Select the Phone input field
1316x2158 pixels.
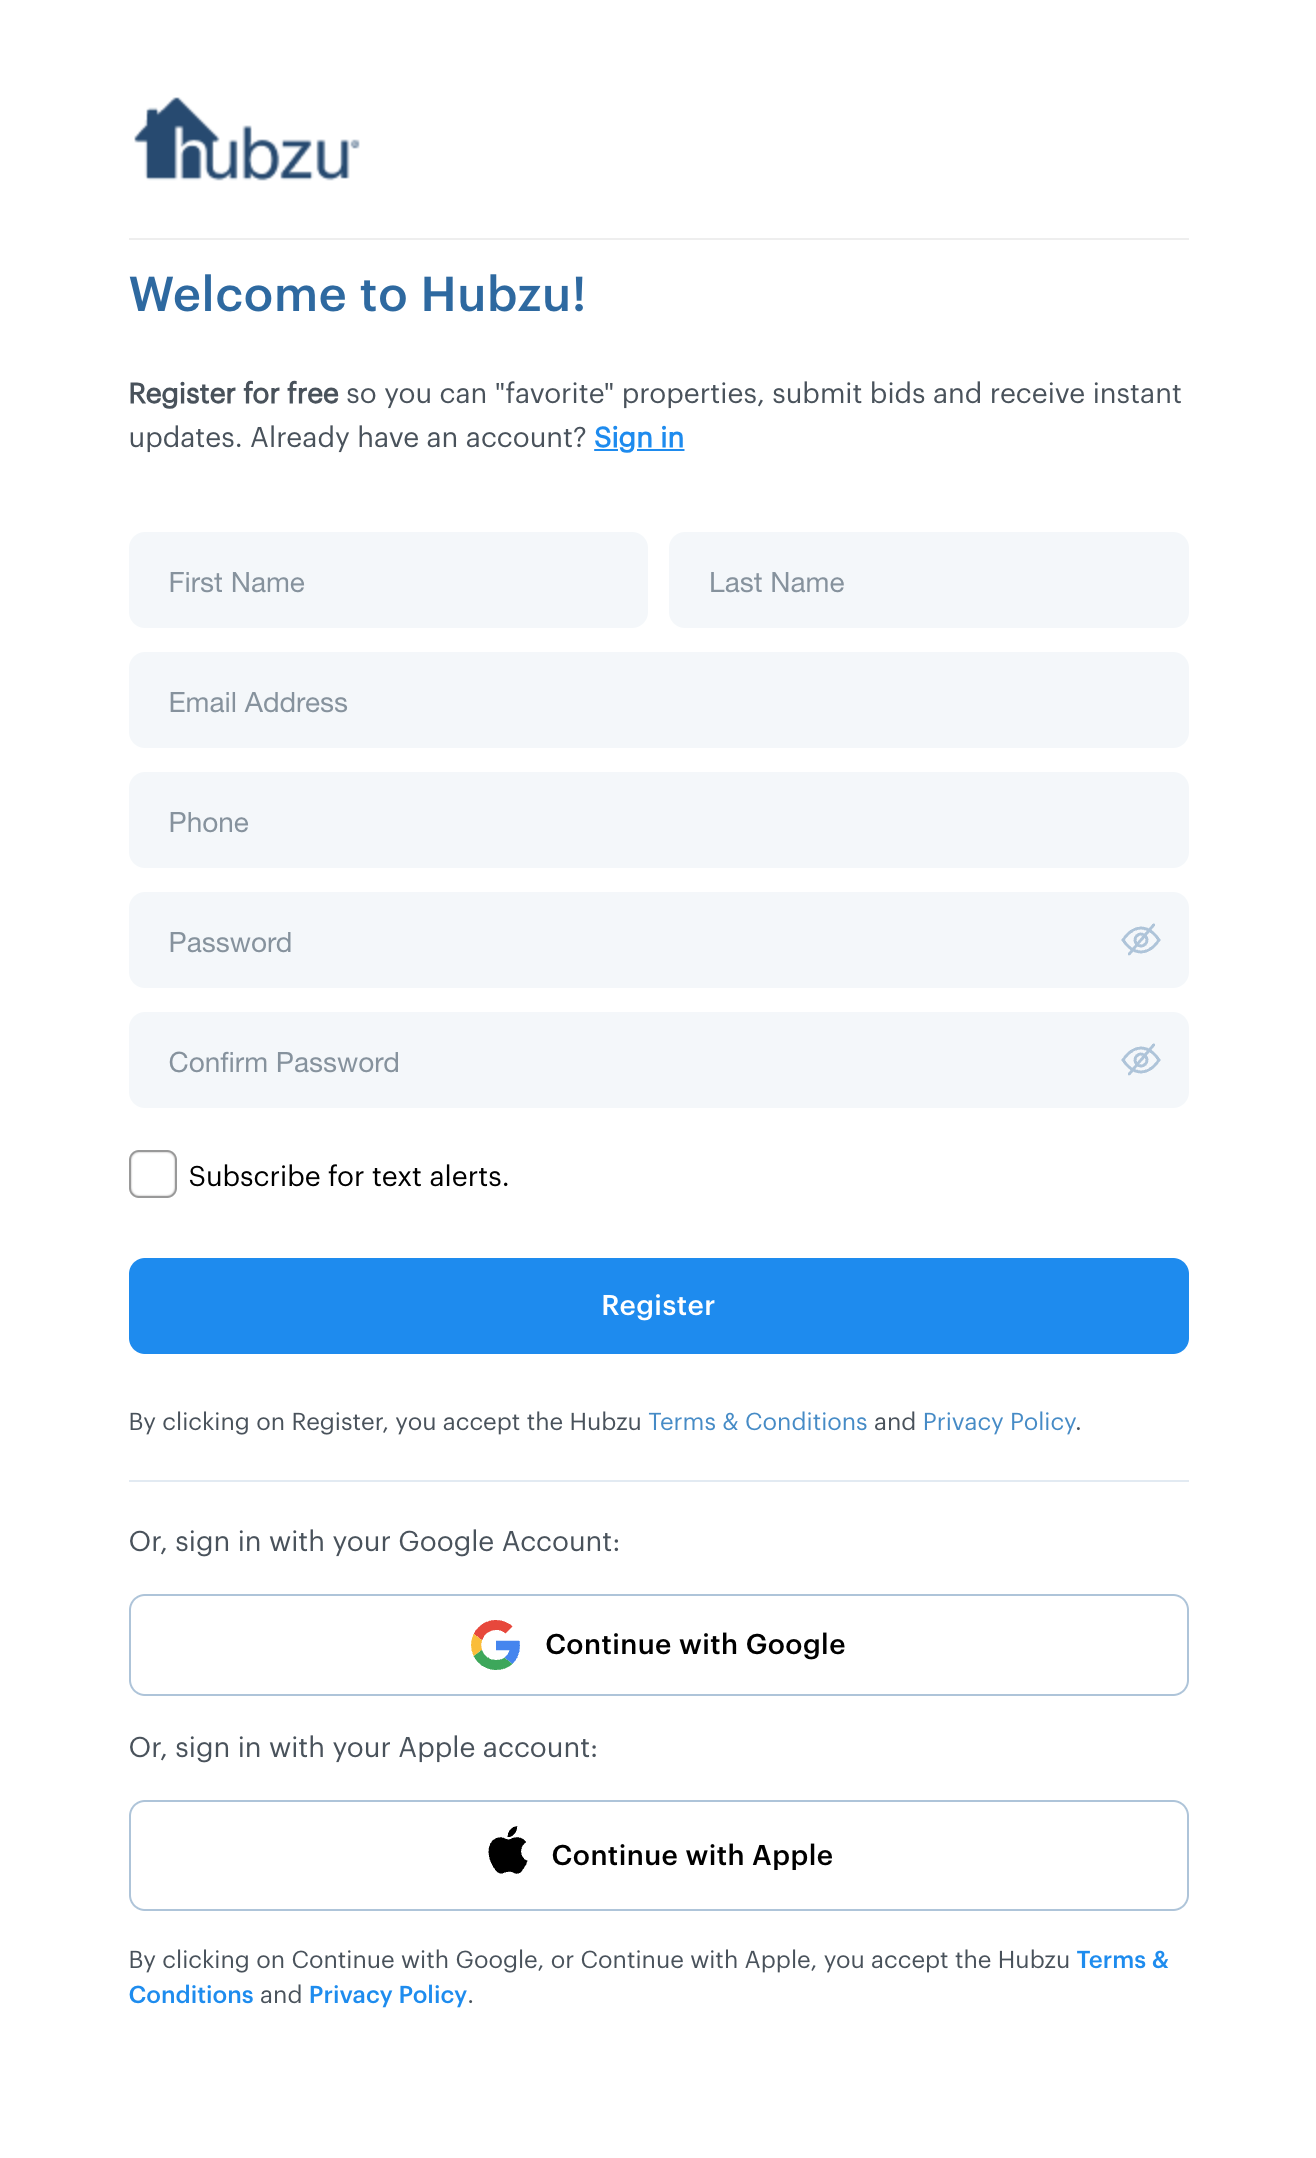pyautogui.click(x=658, y=821)
